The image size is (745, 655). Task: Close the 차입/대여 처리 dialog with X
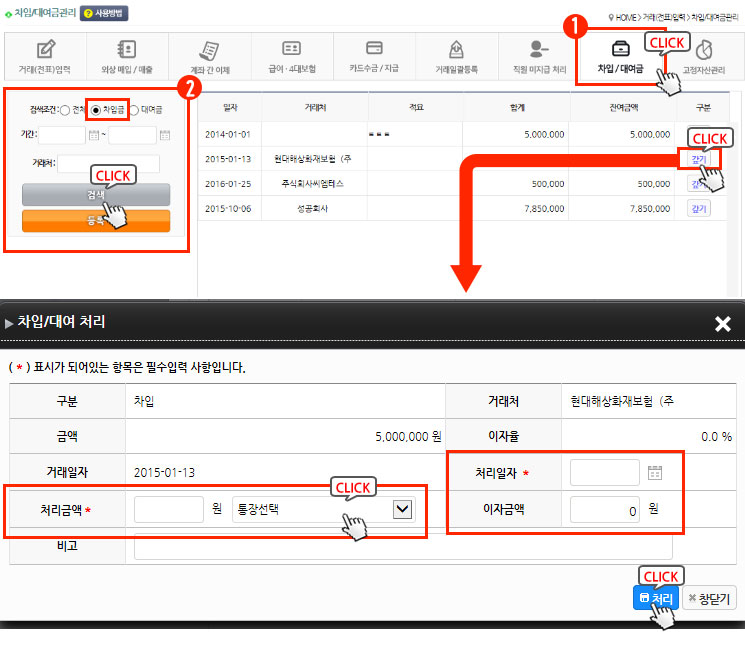(723, 323)
